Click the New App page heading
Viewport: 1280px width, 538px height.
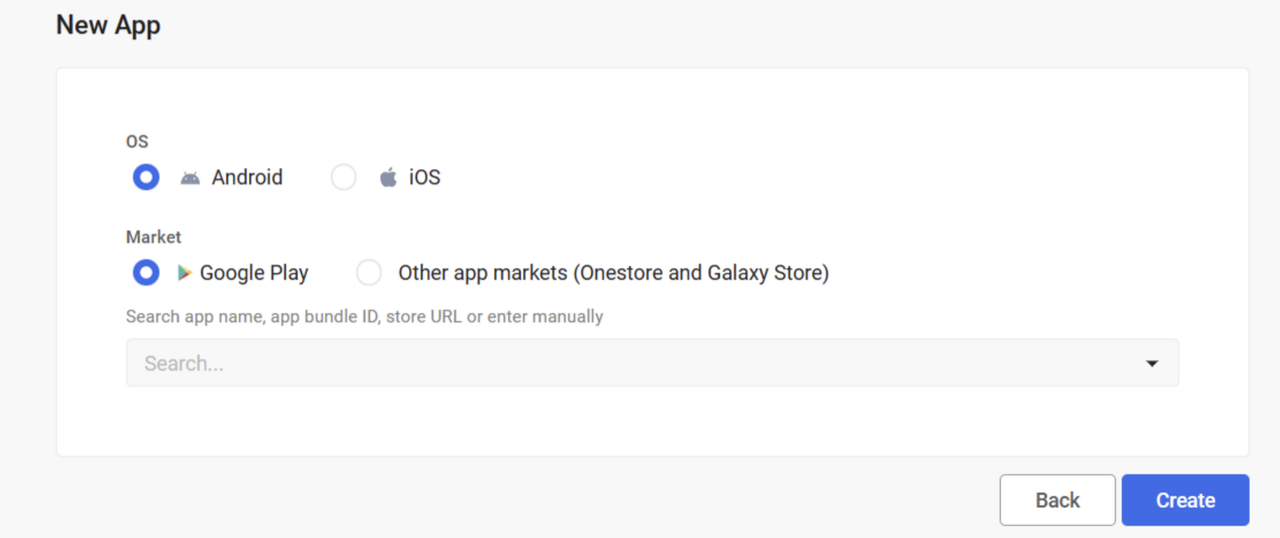pyautogui.click(x=108, y=25)
